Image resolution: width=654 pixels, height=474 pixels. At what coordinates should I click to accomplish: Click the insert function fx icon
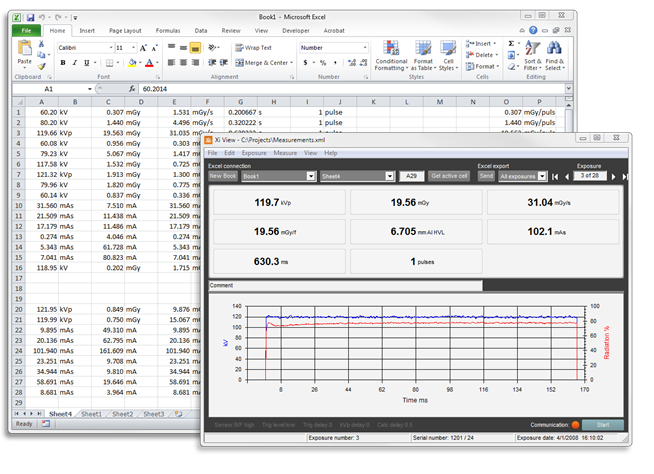click(132, 89)
